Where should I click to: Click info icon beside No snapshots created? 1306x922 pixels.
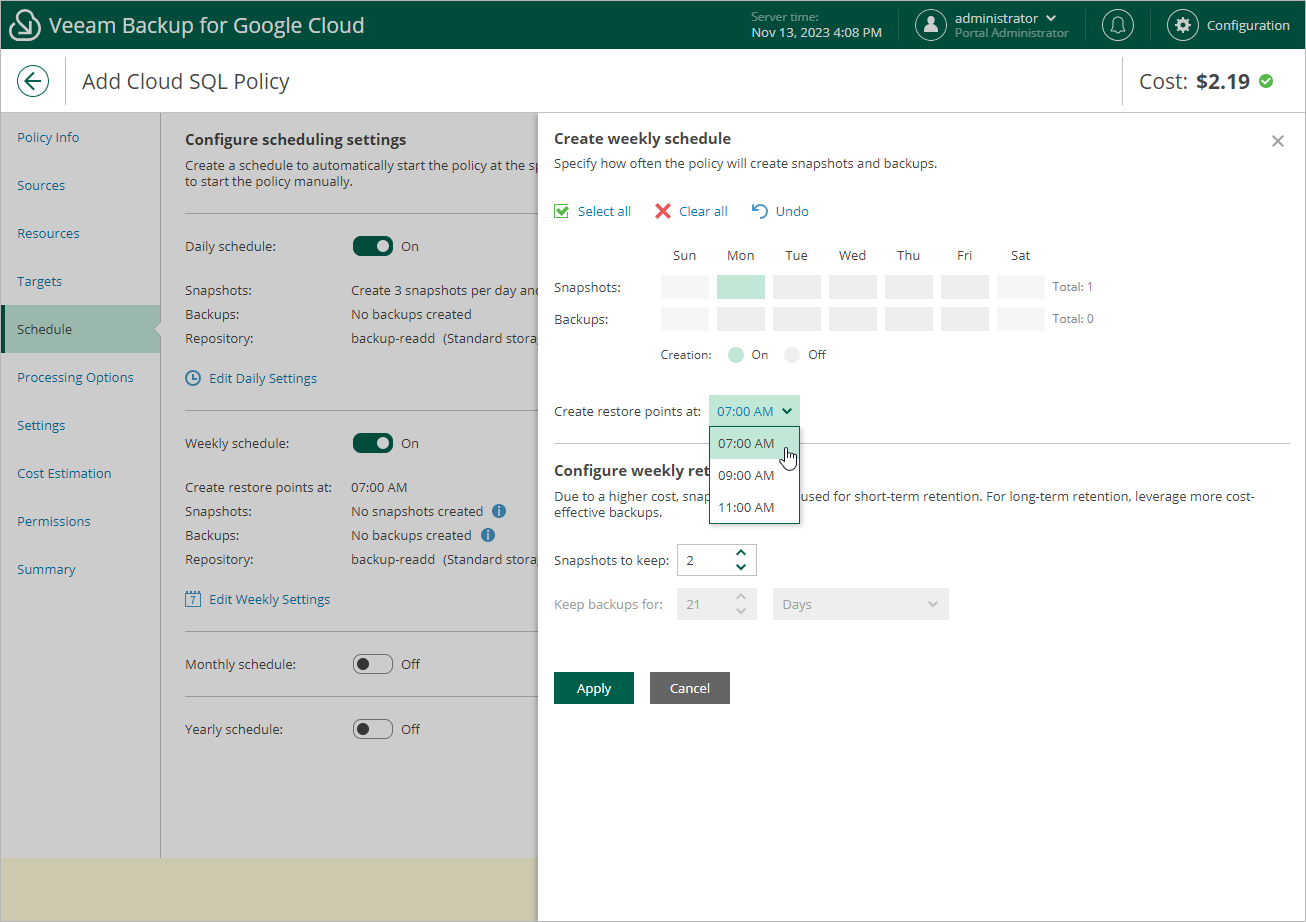pos(499,511)
